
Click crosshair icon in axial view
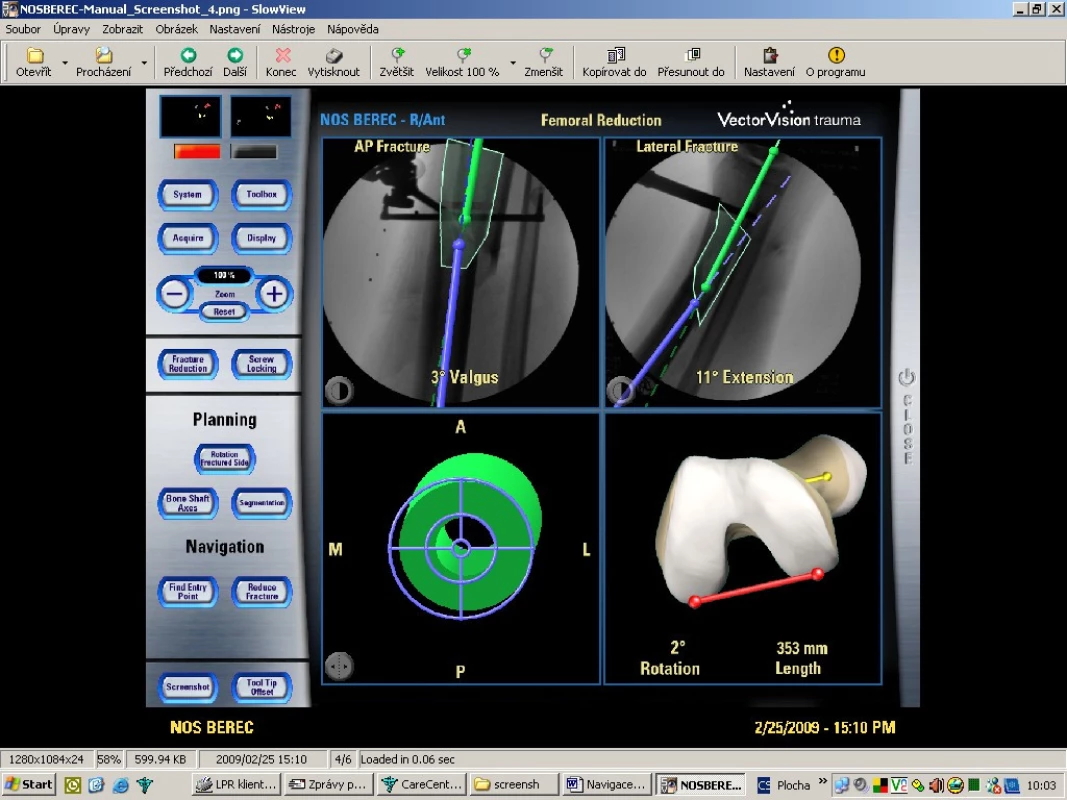339,666
